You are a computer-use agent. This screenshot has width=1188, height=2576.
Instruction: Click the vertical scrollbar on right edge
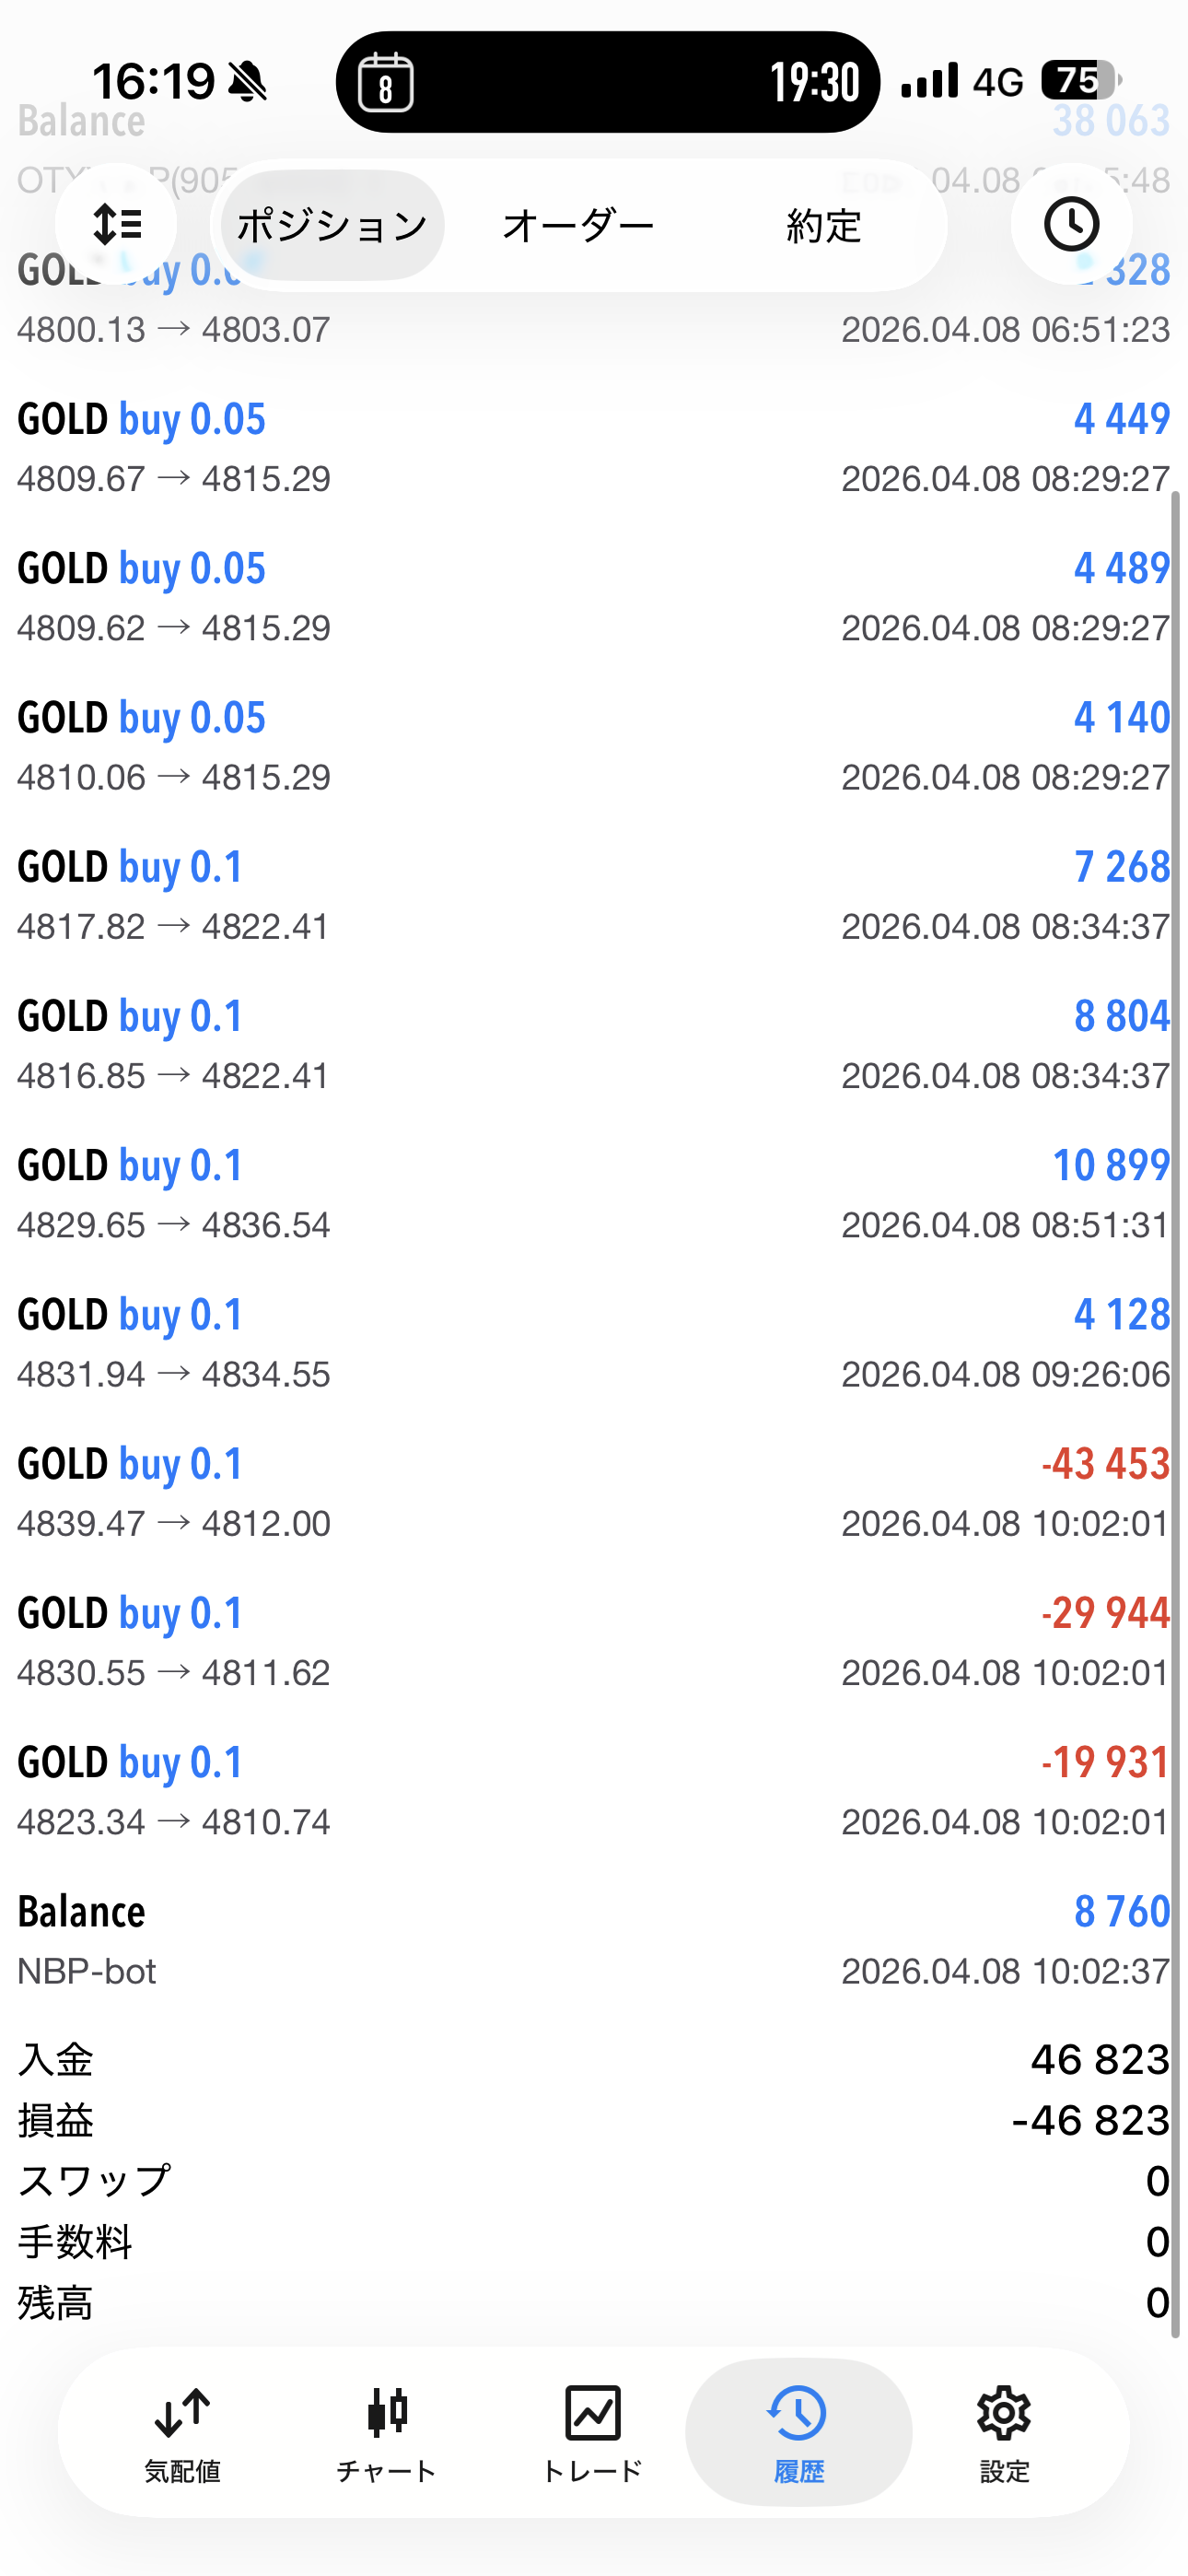coord(1177,1400)
